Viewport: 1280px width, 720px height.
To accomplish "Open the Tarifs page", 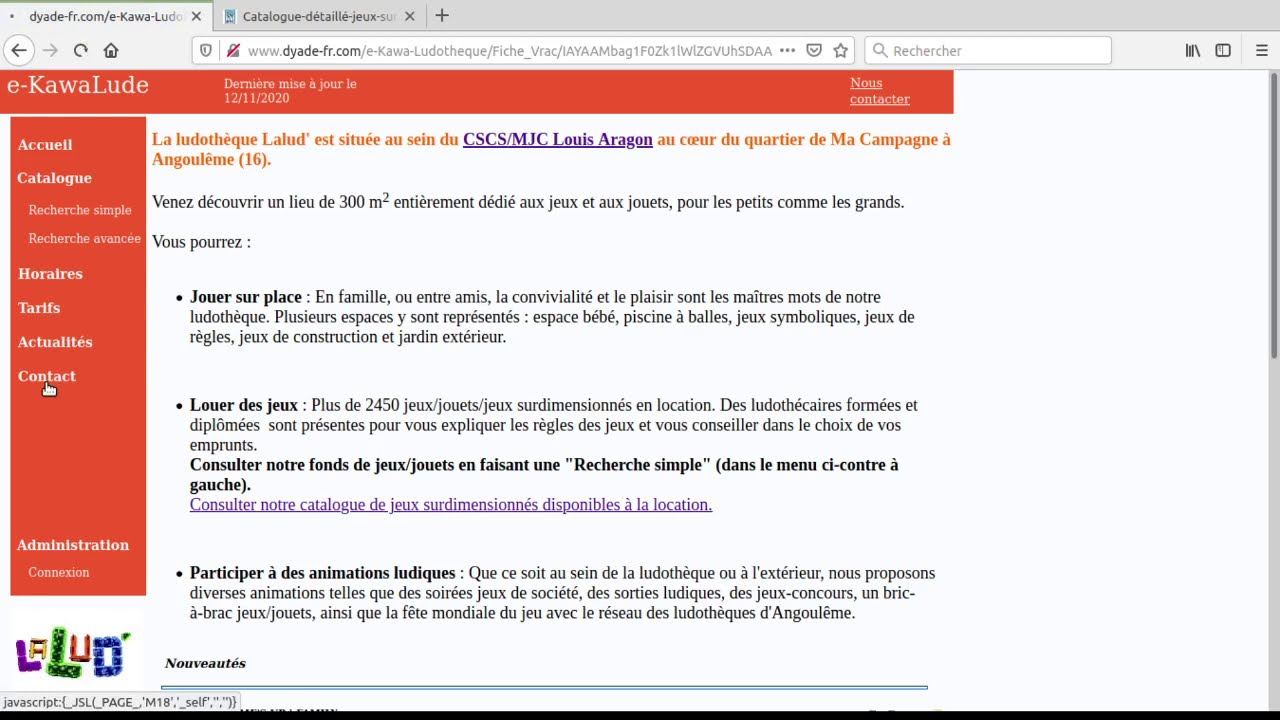I will pos(39,308).
